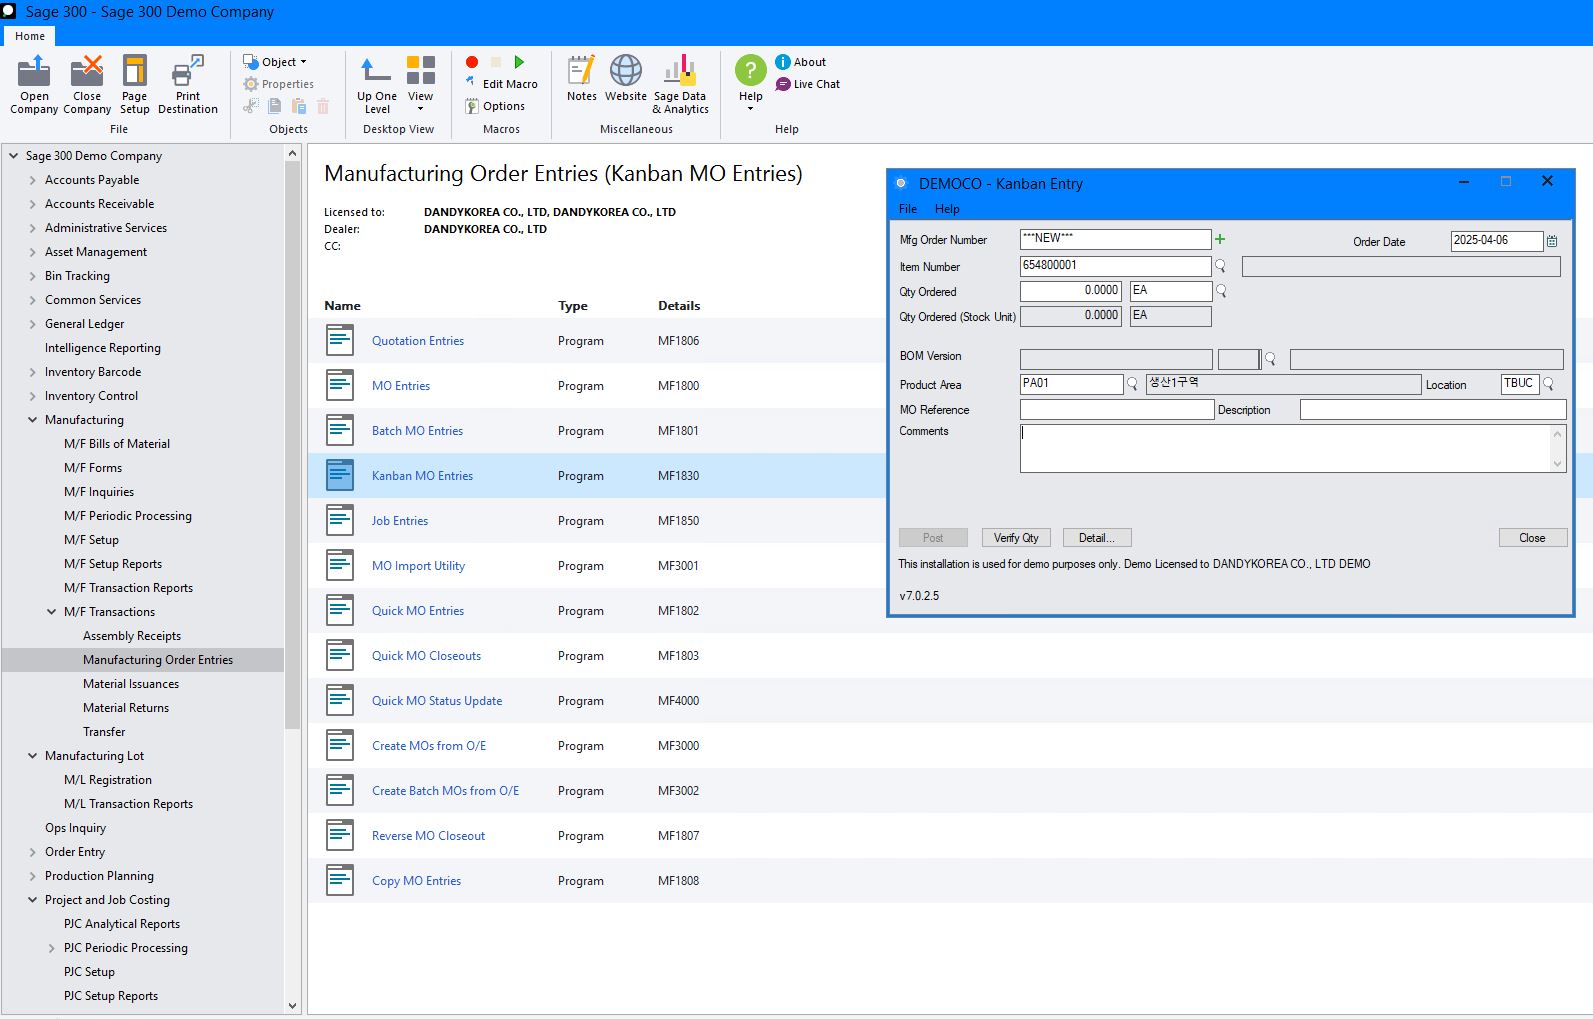Start recording a macro with red button
This screenshot has width=1593, height=1019.
click(472, 62)
